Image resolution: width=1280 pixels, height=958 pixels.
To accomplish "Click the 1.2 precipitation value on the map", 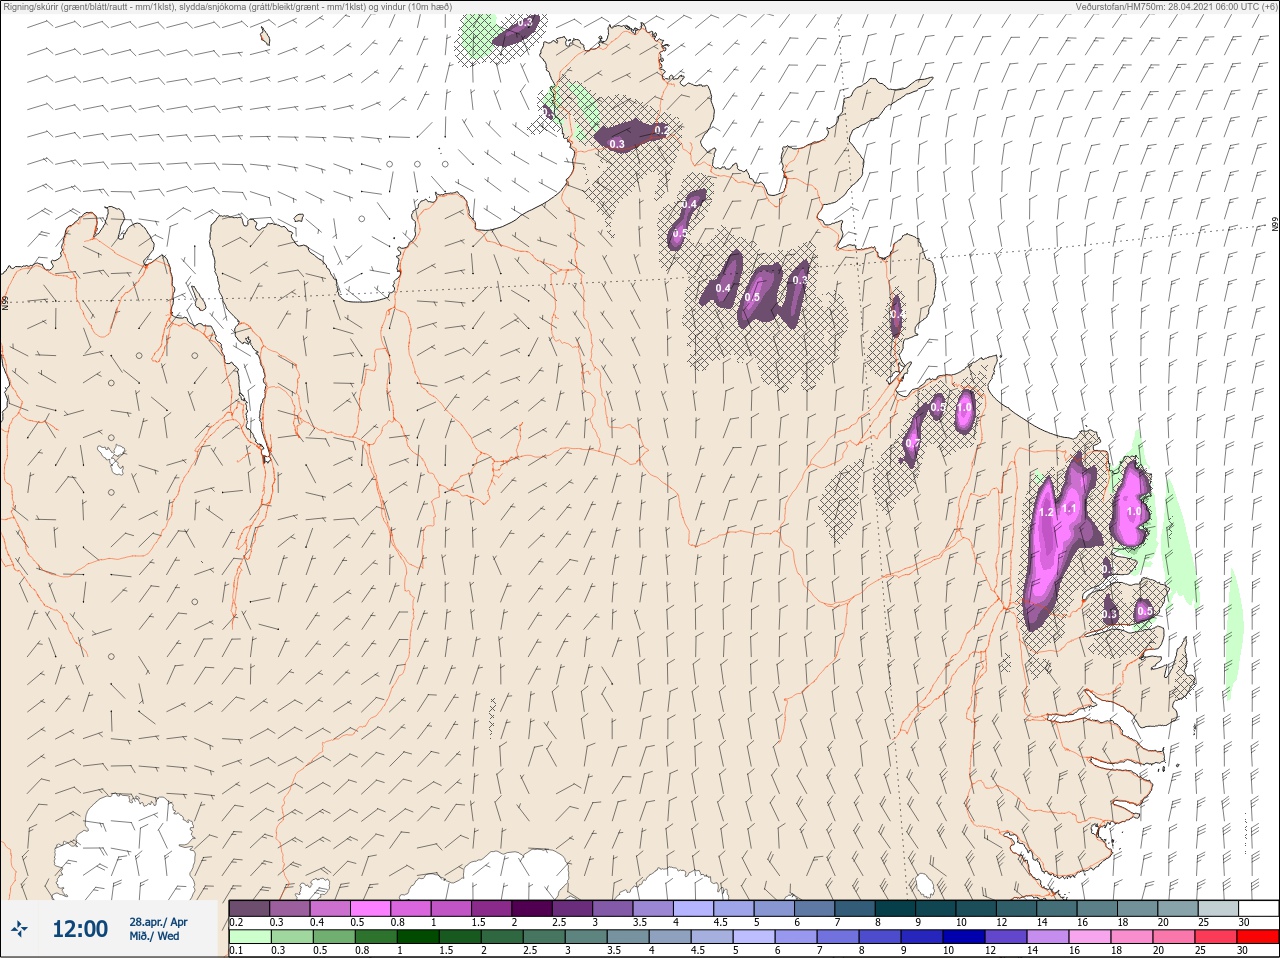I will coord(1046,512).
